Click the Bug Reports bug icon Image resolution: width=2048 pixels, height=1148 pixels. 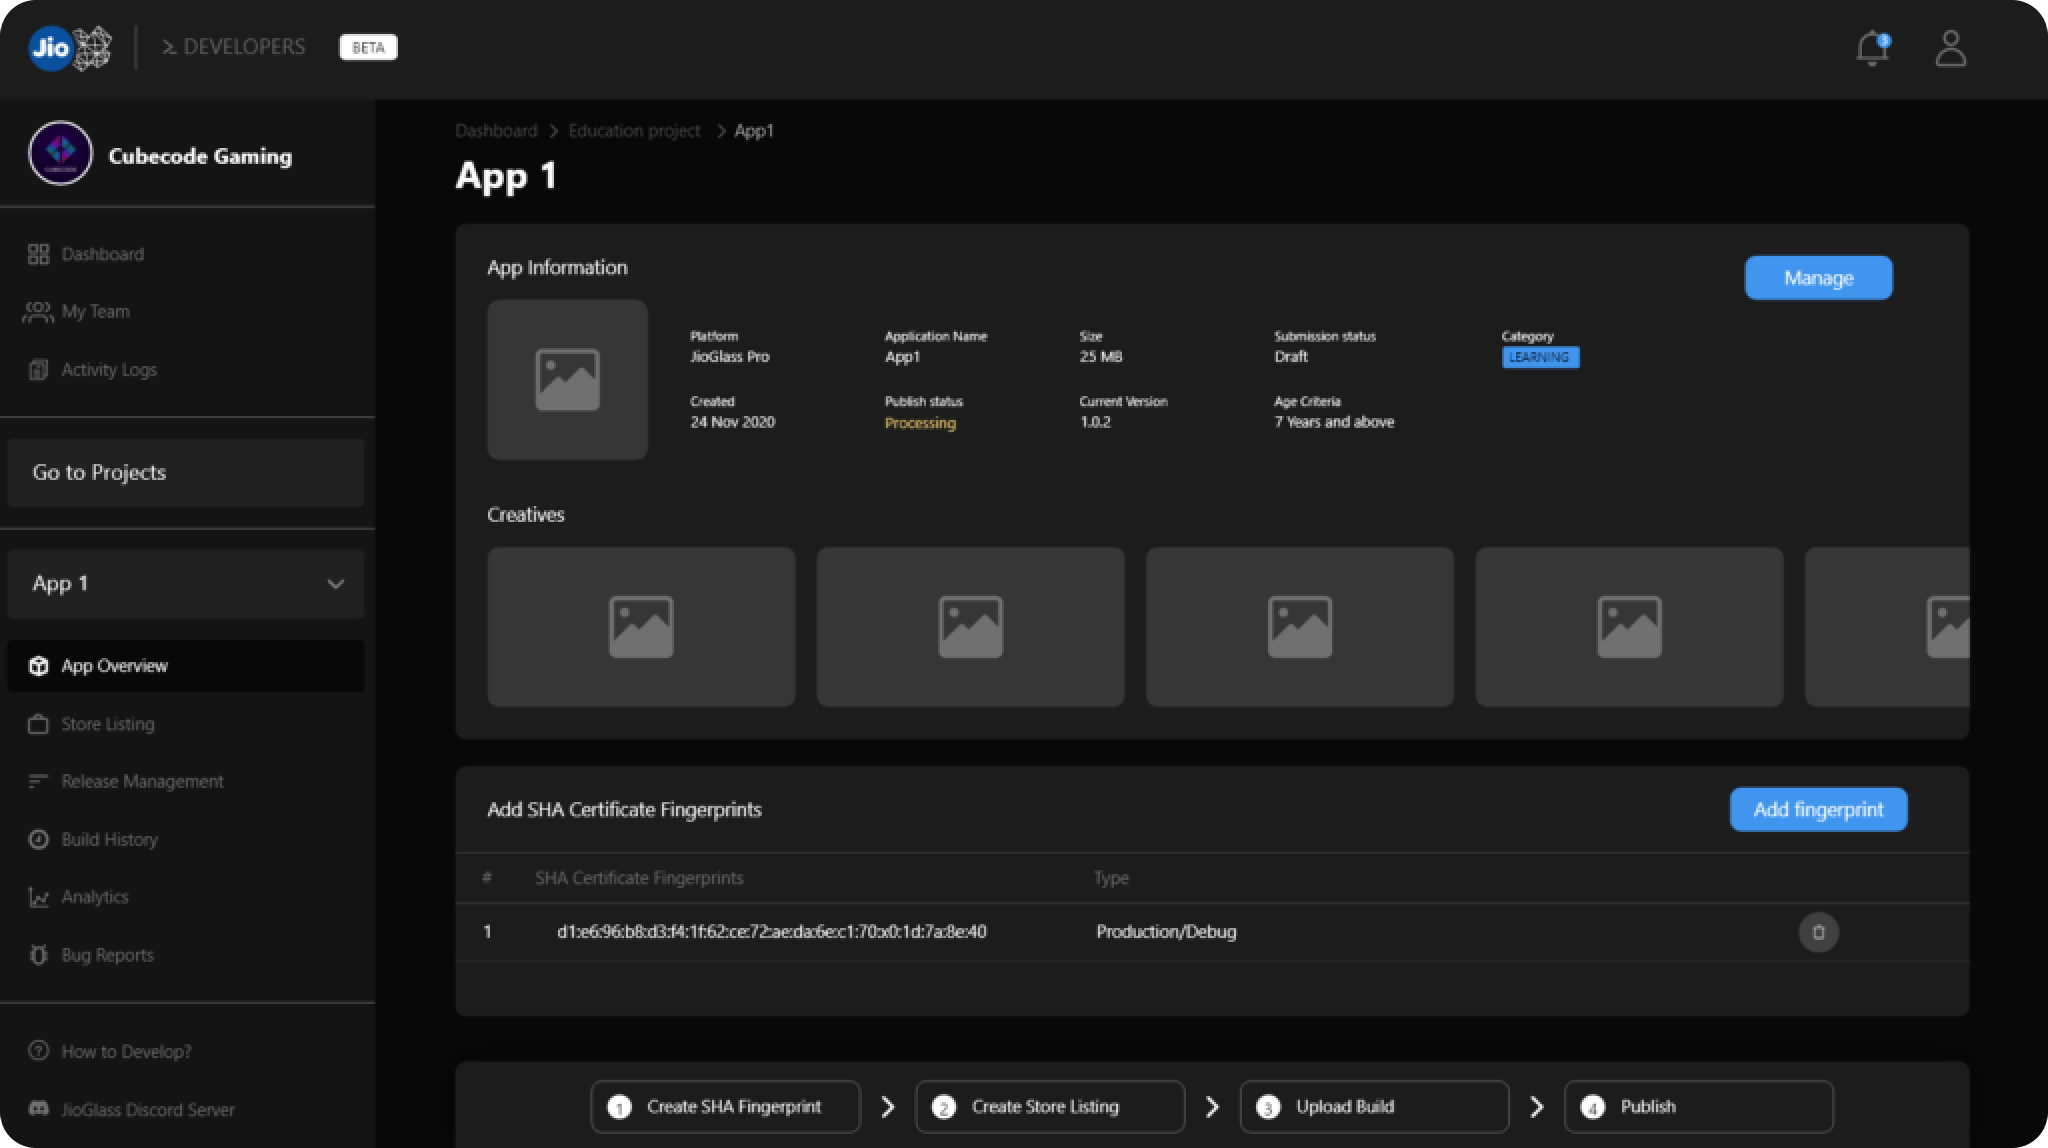(38, 954)
